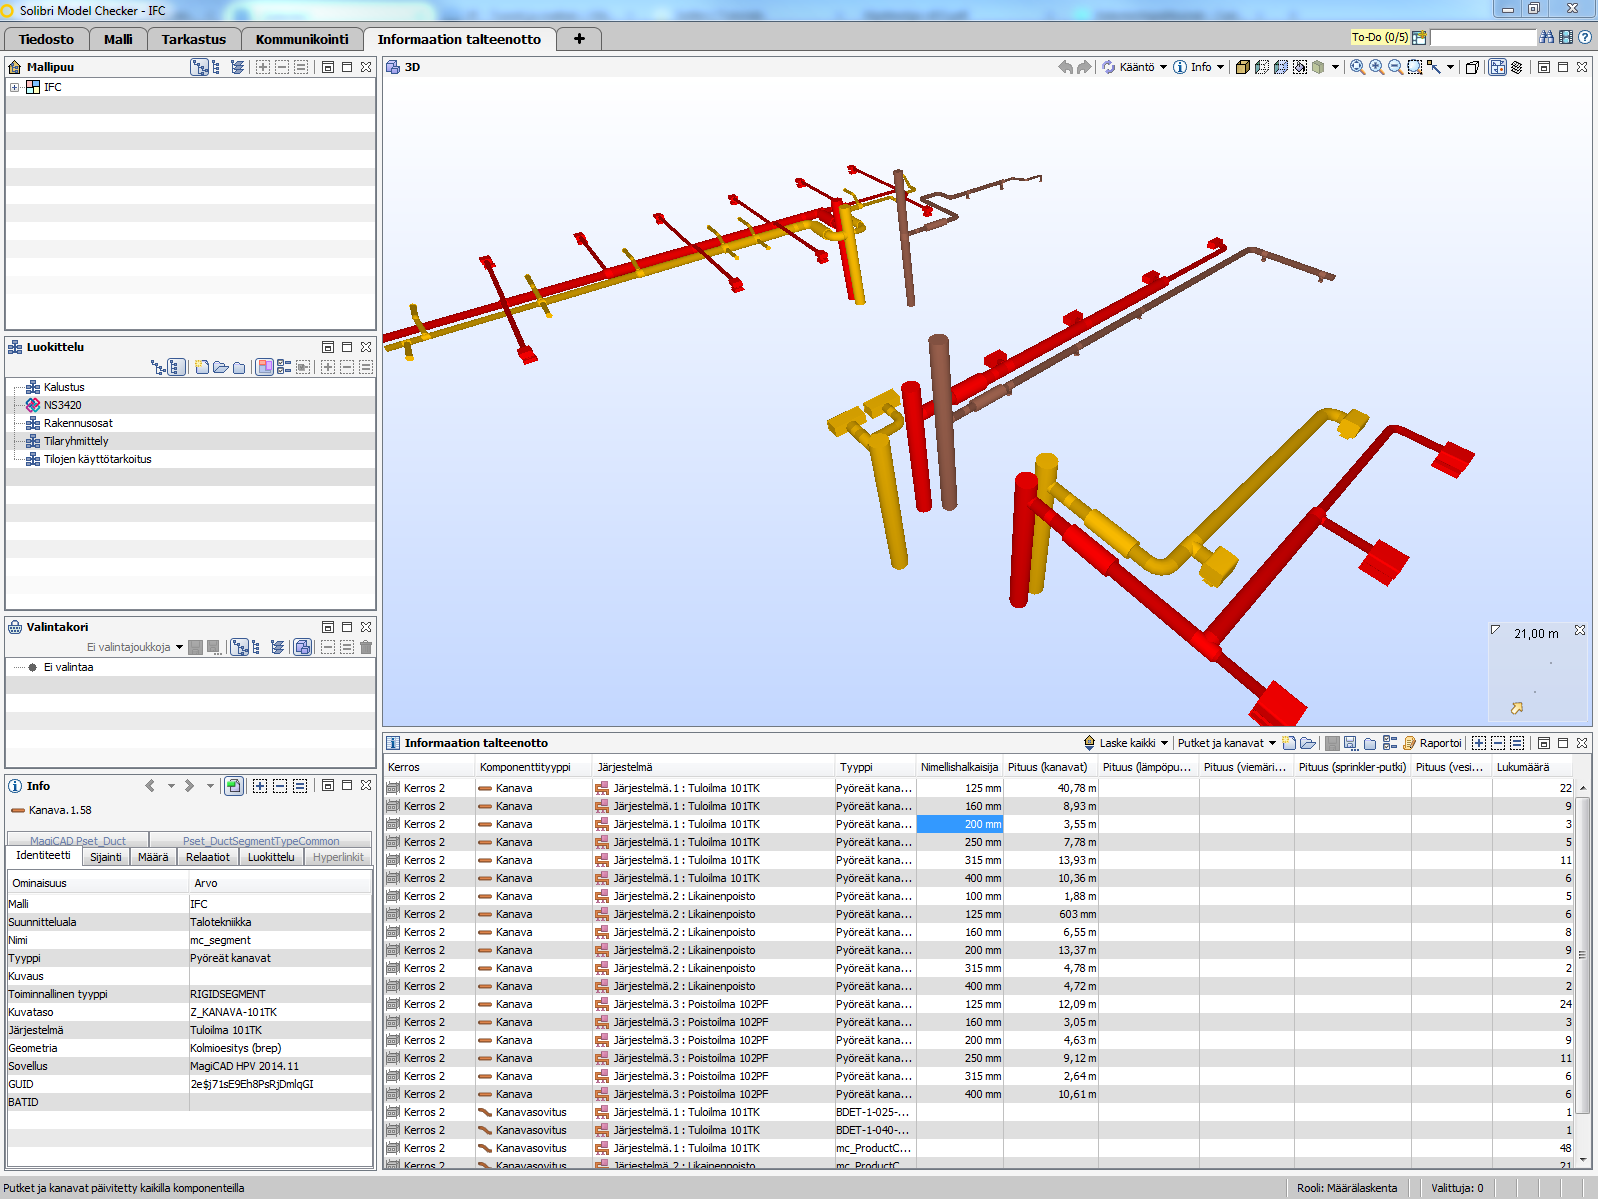Click the binoculars search icon
This screenshot has height=1199, width=1598.
(x=1547, y=37)
